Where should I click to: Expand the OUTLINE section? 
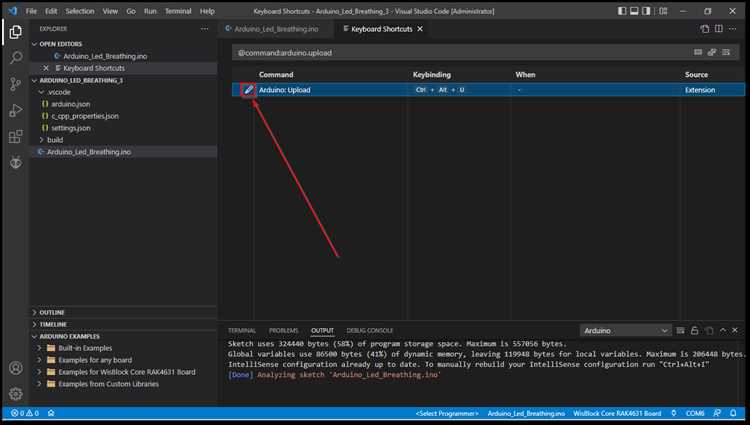(52, 312)
